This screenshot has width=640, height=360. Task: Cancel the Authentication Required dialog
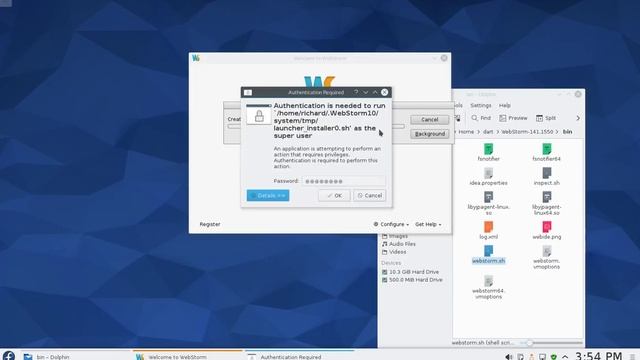tap(369, 196)
